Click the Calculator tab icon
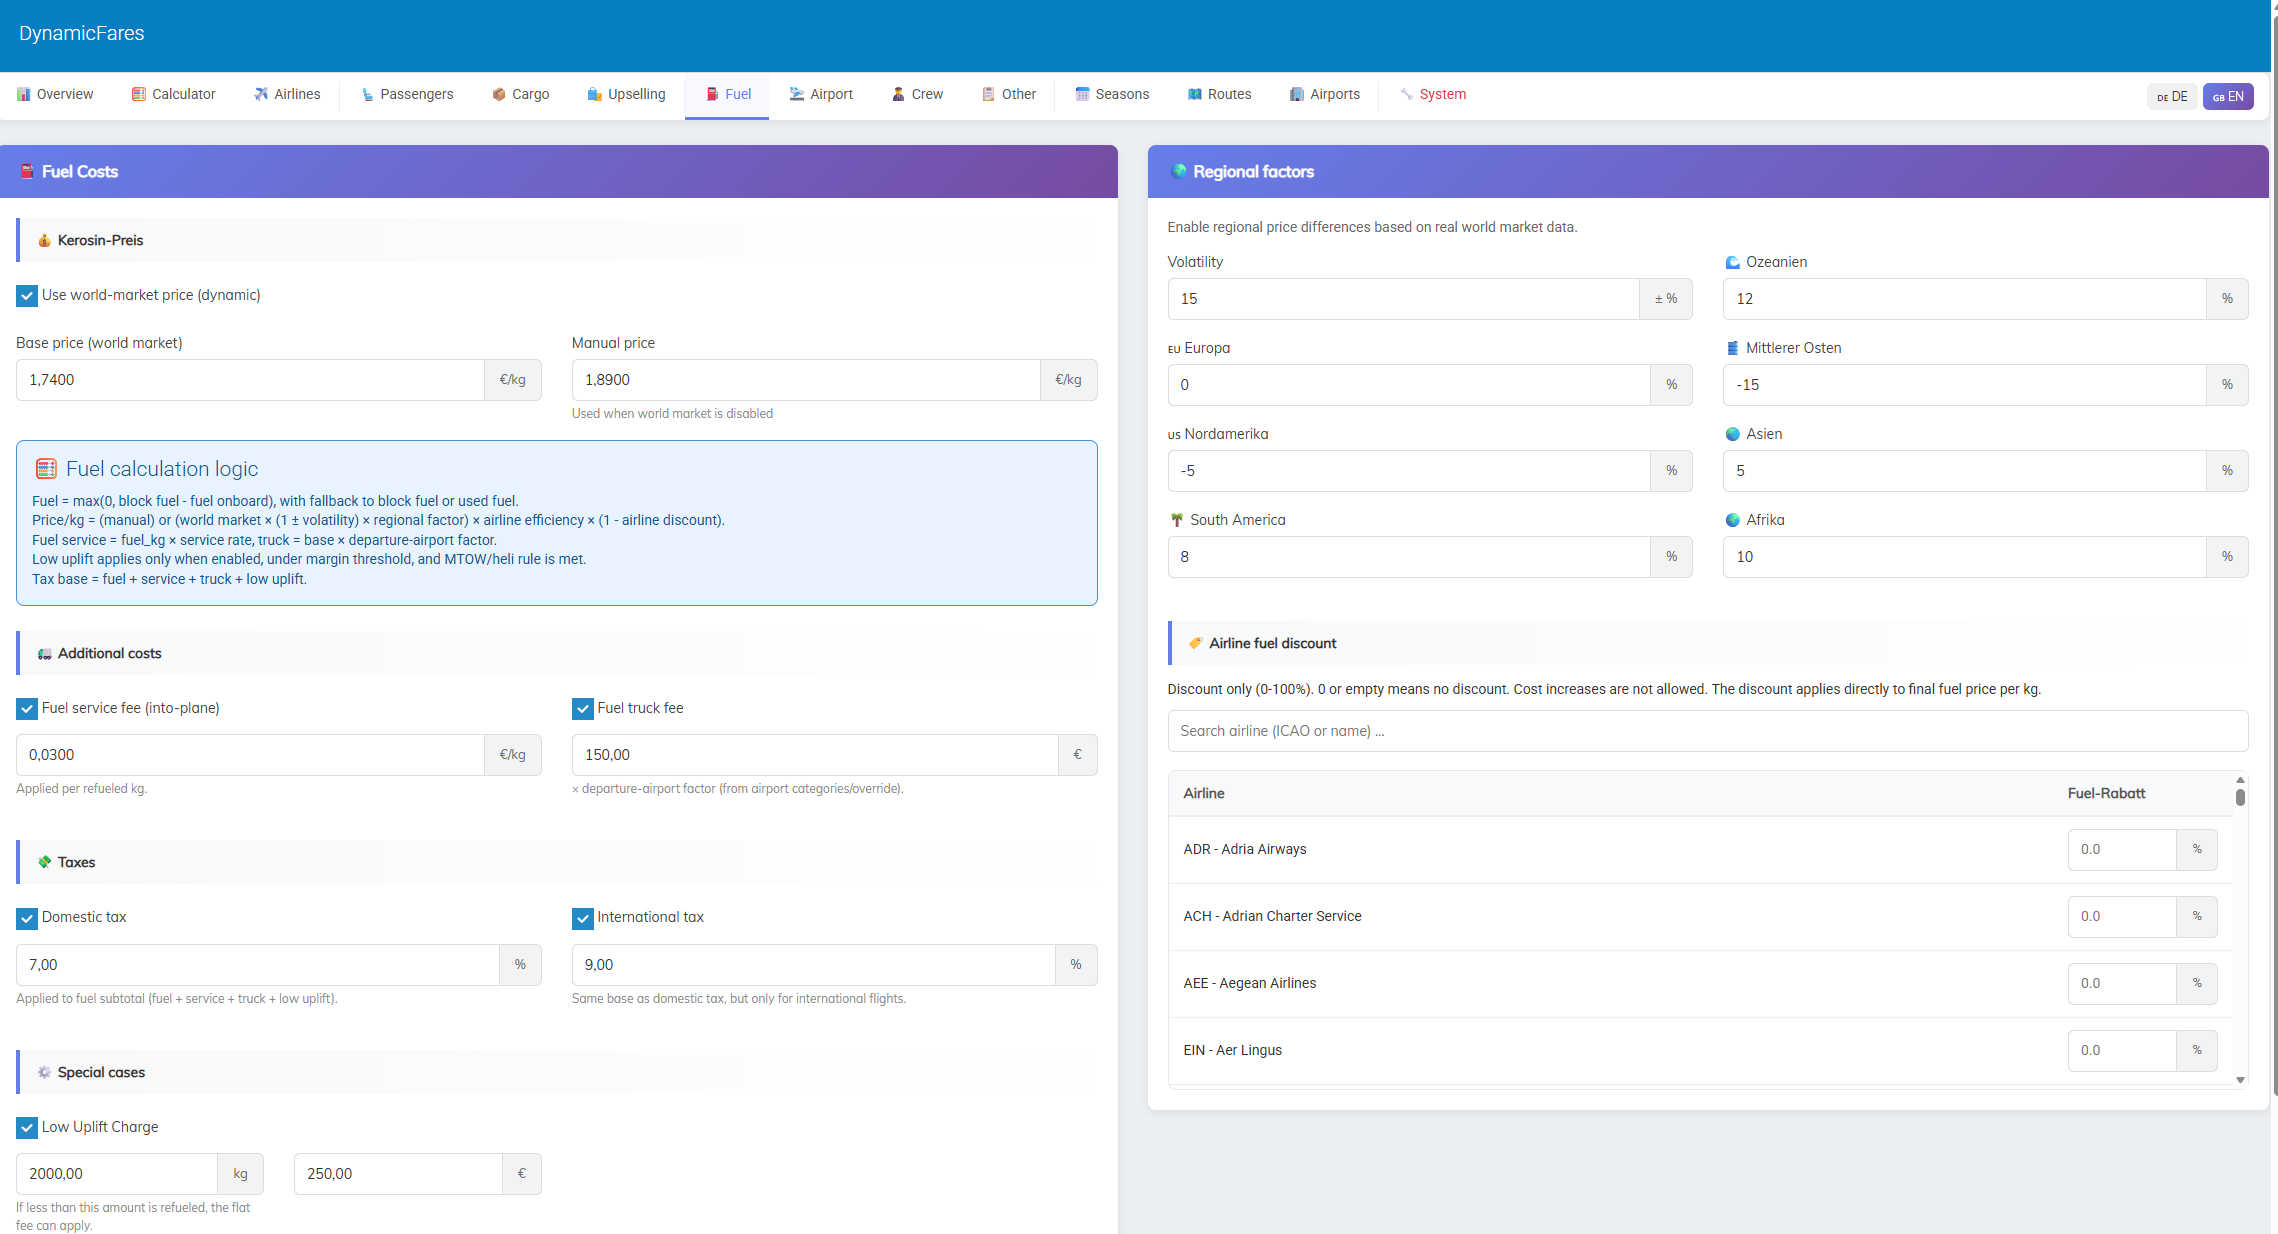Screen dimensions: 2278x1234 coord(139,94)
